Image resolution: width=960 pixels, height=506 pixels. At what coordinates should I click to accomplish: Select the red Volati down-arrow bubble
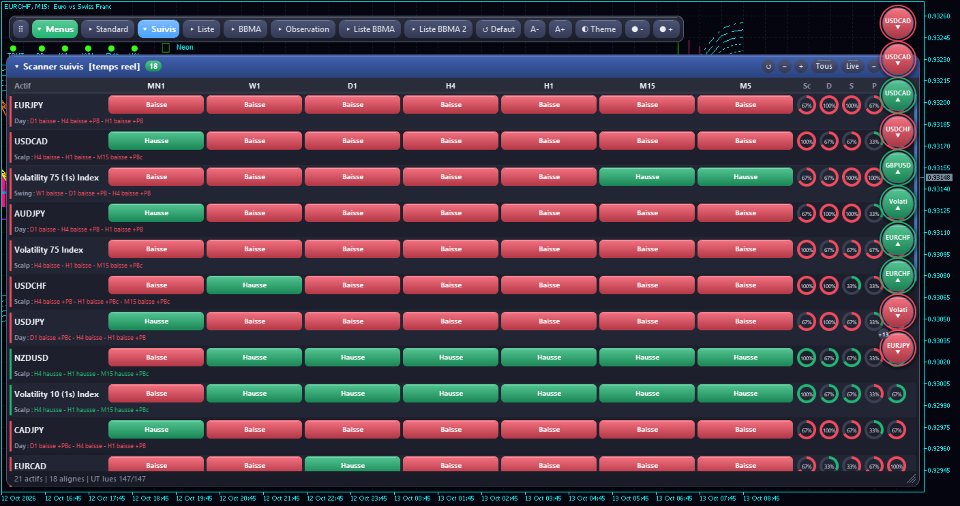pos(898,312)
